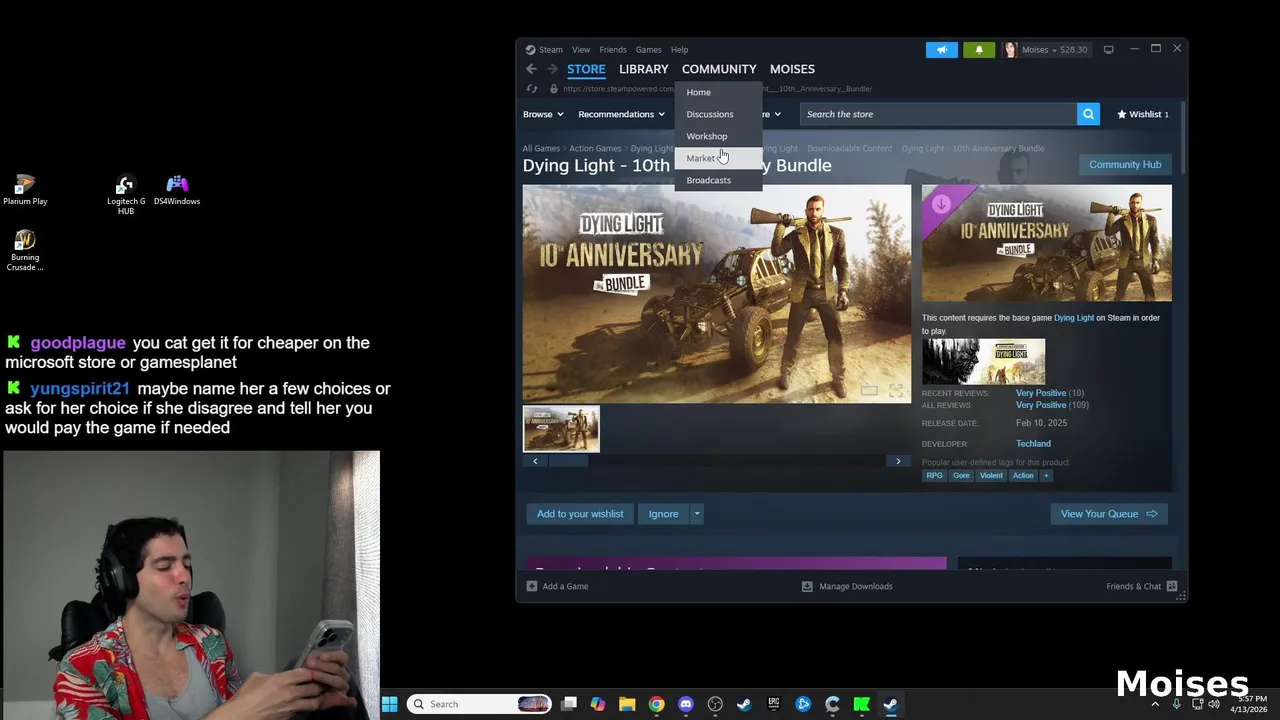
Task: Open the green Kick app on taskbar
Action: coord(861,704)
